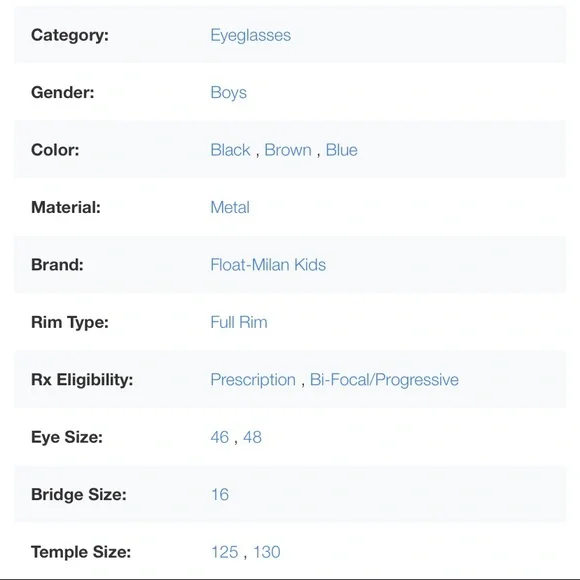The height and width of the screenshot is (580, 580).
Task: Choose eye size 48
Action: point(252,437)
